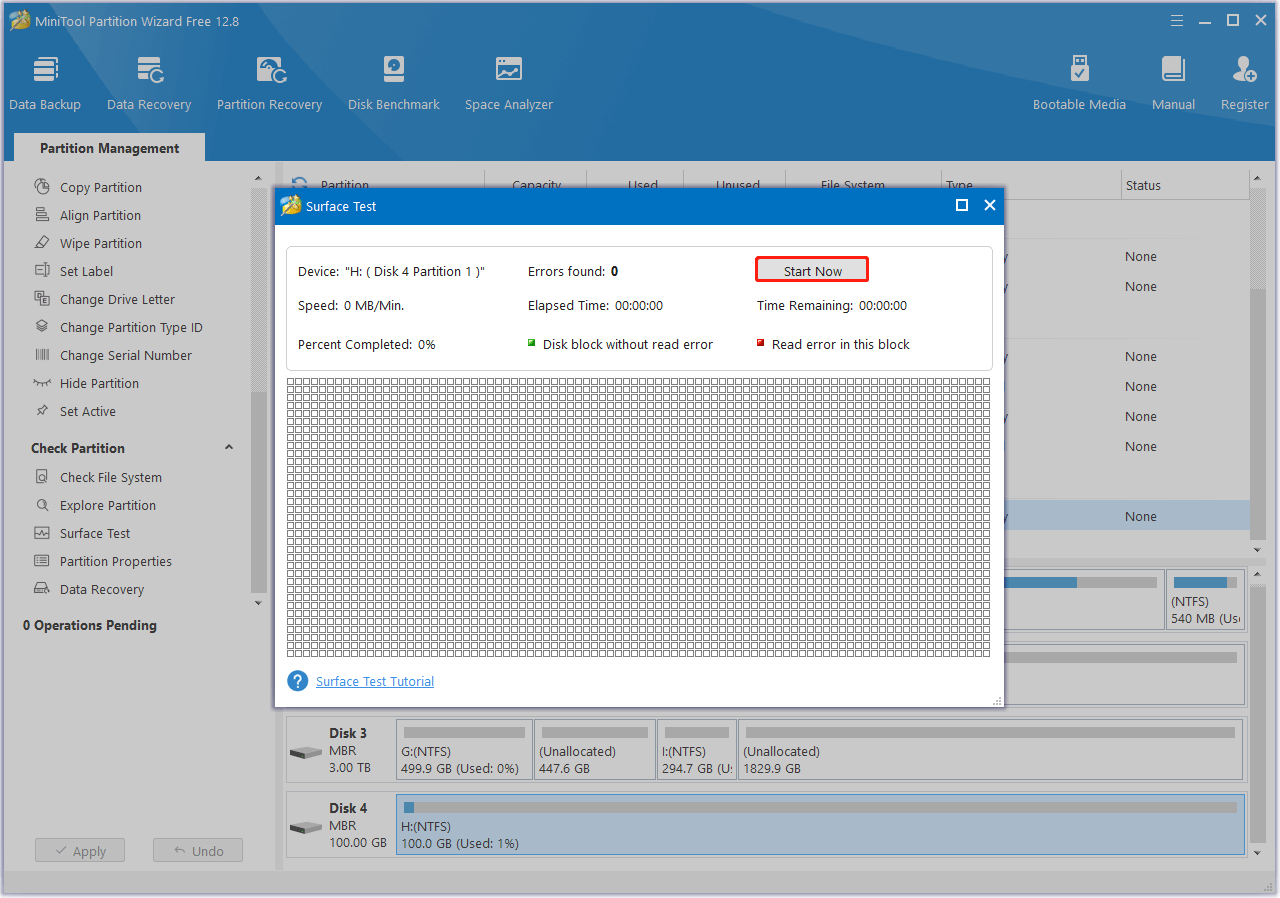Select 1829.9 GB unallocated space on Disk 3
The width and height of the screenshot is (1280, 898).
point(991,749)
